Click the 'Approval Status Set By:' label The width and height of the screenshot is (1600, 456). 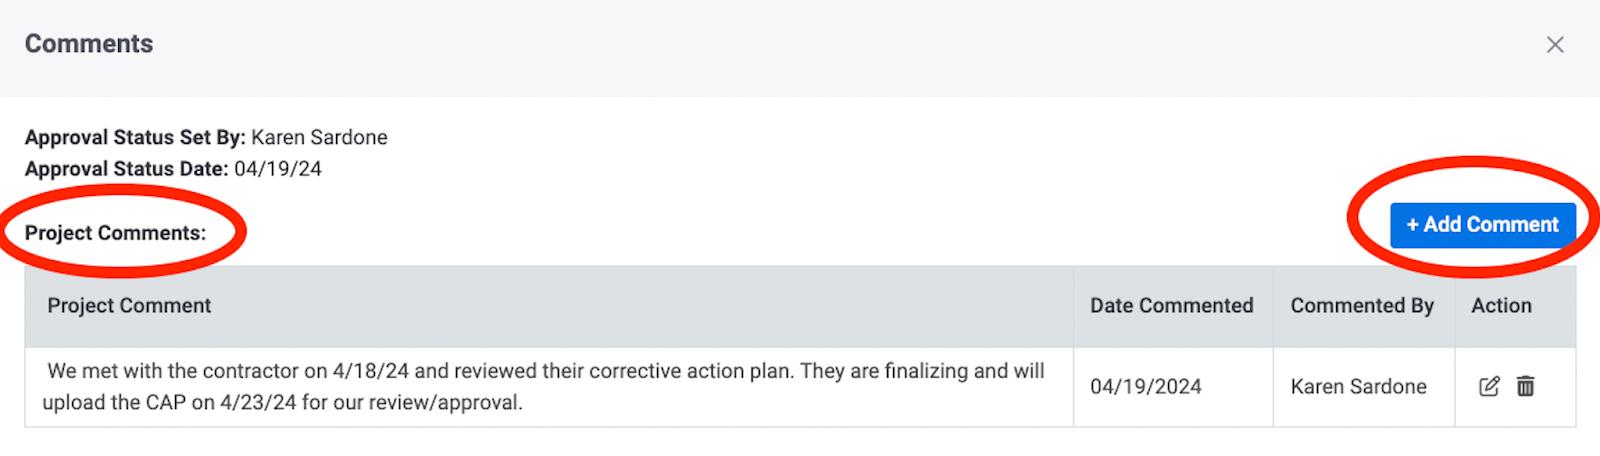(x=135, y=138)
